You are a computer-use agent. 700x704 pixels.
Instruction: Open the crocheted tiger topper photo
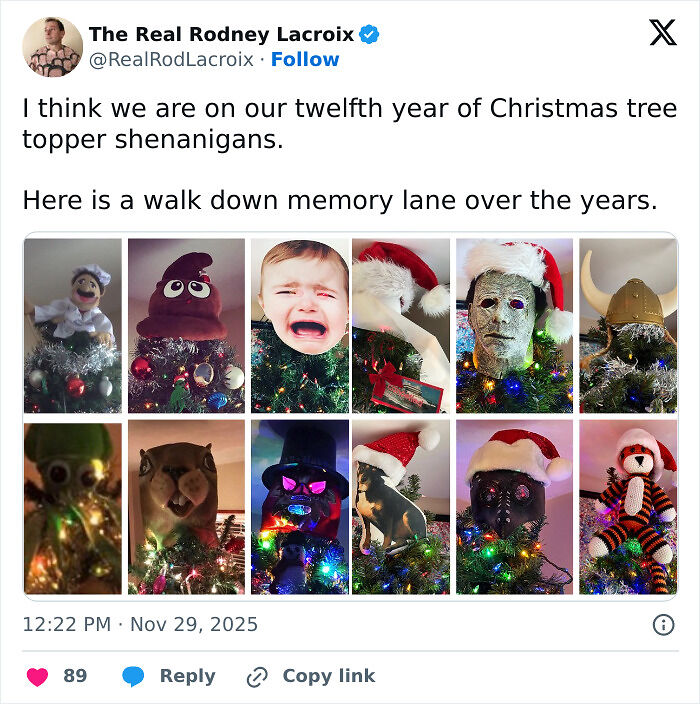click(627, 507)
